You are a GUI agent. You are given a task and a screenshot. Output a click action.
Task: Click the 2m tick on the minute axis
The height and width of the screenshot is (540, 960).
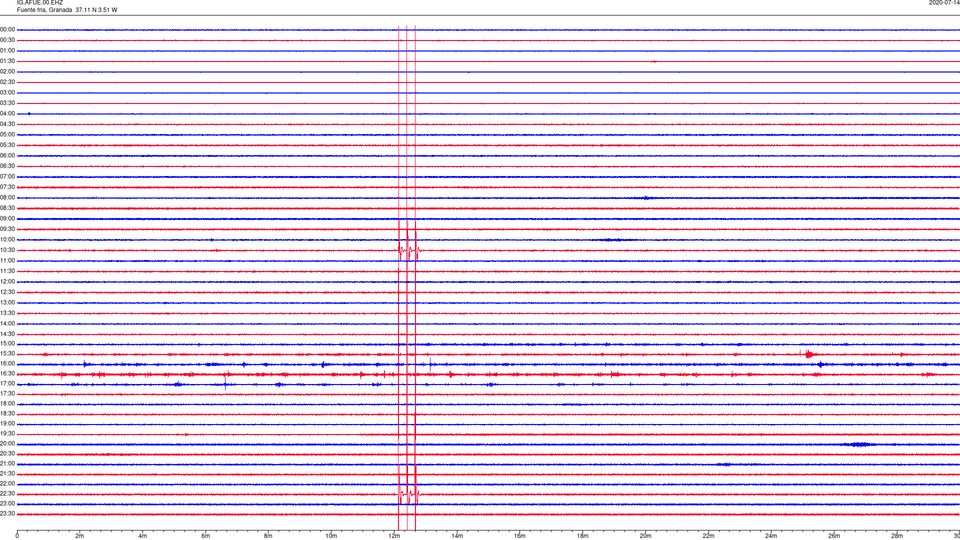80,536
